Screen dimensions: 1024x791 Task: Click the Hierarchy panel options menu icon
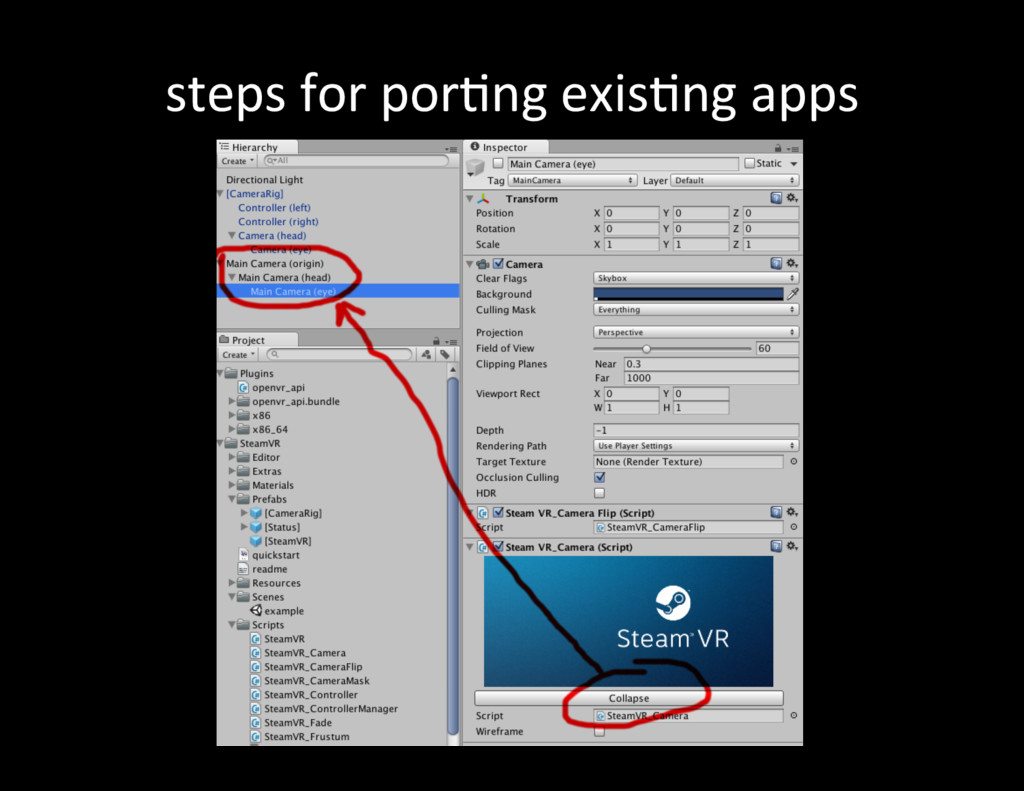coord(451,150)
